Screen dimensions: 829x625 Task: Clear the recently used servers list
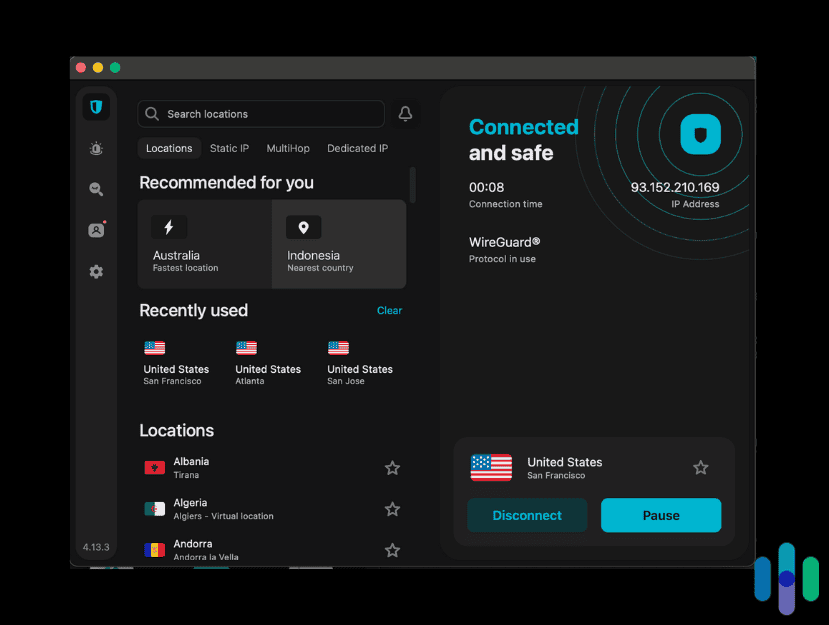[x=389, y=310]
